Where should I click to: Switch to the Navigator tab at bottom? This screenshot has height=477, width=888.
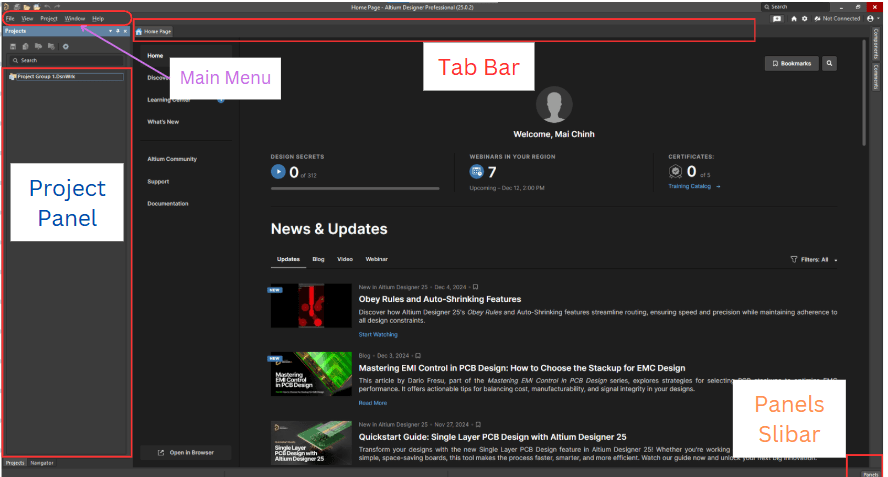(x=42, y=463)
